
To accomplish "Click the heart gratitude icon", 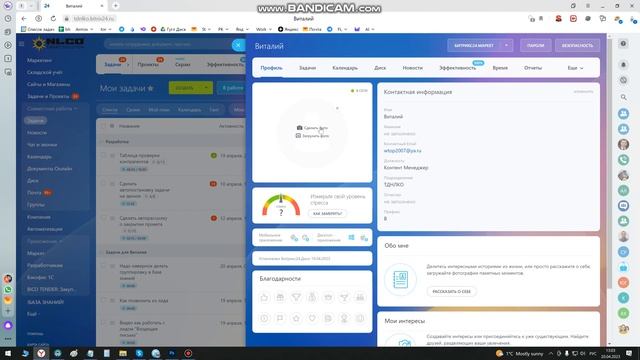I will [312, 318].
